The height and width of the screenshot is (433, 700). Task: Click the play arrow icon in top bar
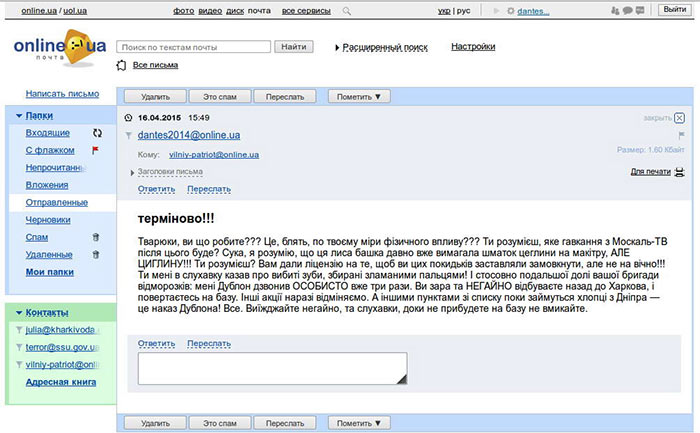[x=496, y=11]
